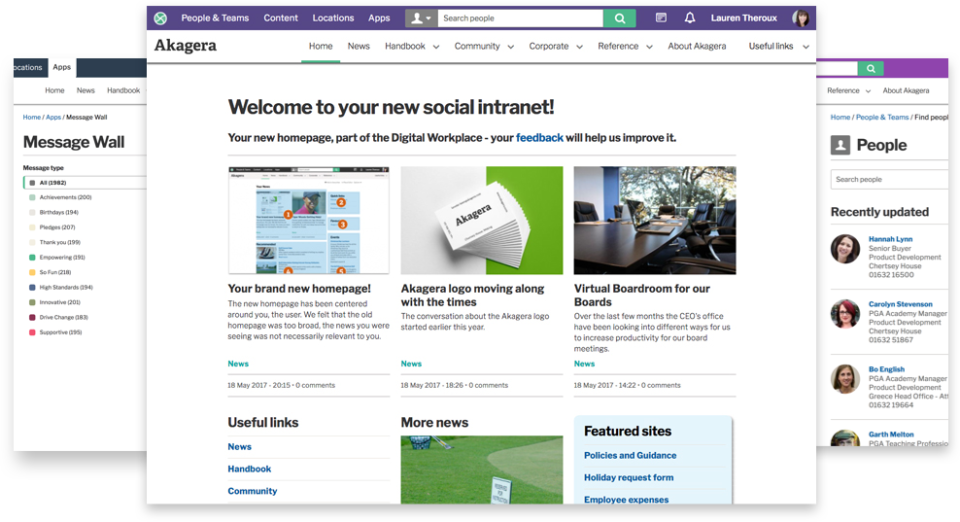Screen dimensions: 960x522
Task: Filter Message Wall by So Fun (218)
Action: pyautogui.click(x=50, y=272)
